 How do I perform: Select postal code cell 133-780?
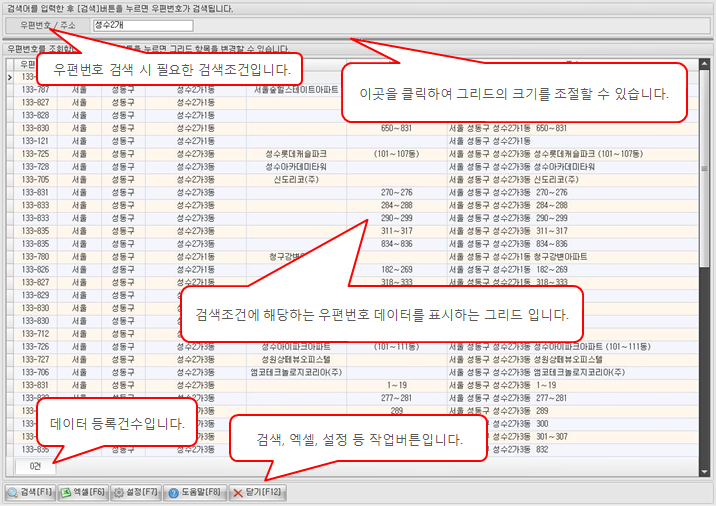point(35,257)
